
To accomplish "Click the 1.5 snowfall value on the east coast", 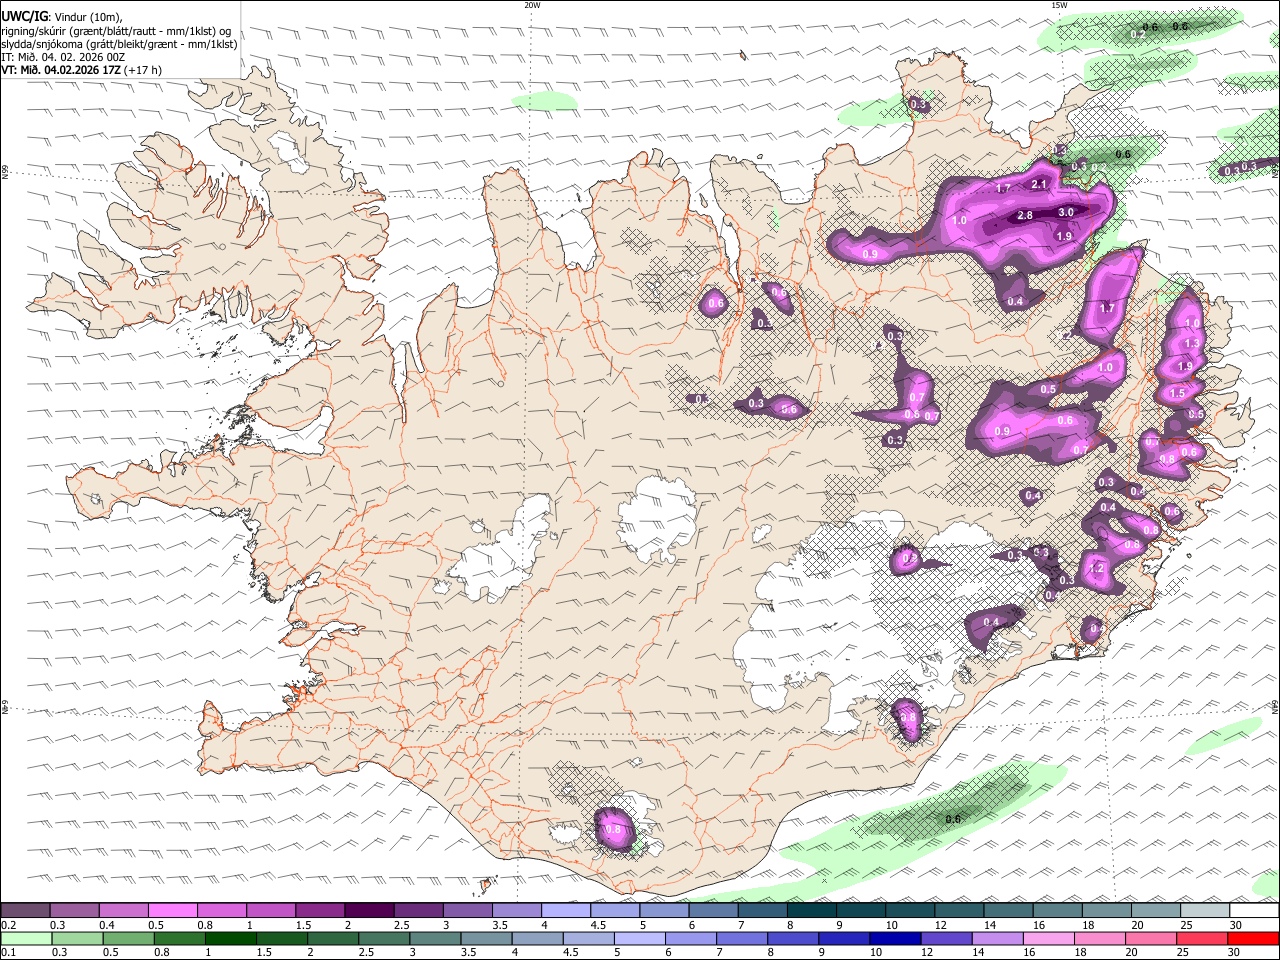I will 1178,394.
